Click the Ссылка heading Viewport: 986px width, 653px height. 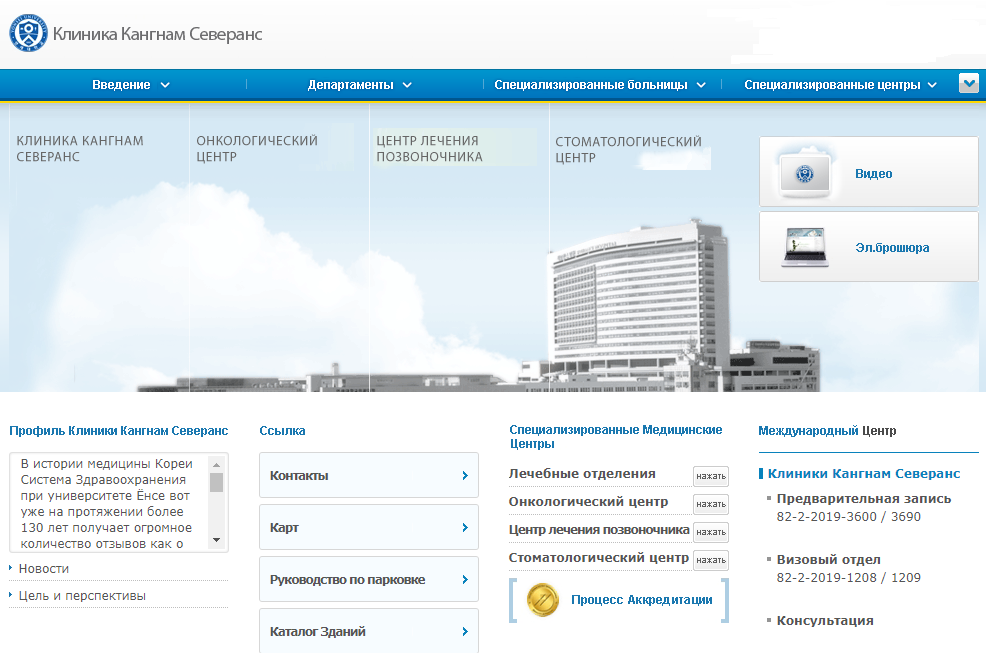(x=282, y=431)
